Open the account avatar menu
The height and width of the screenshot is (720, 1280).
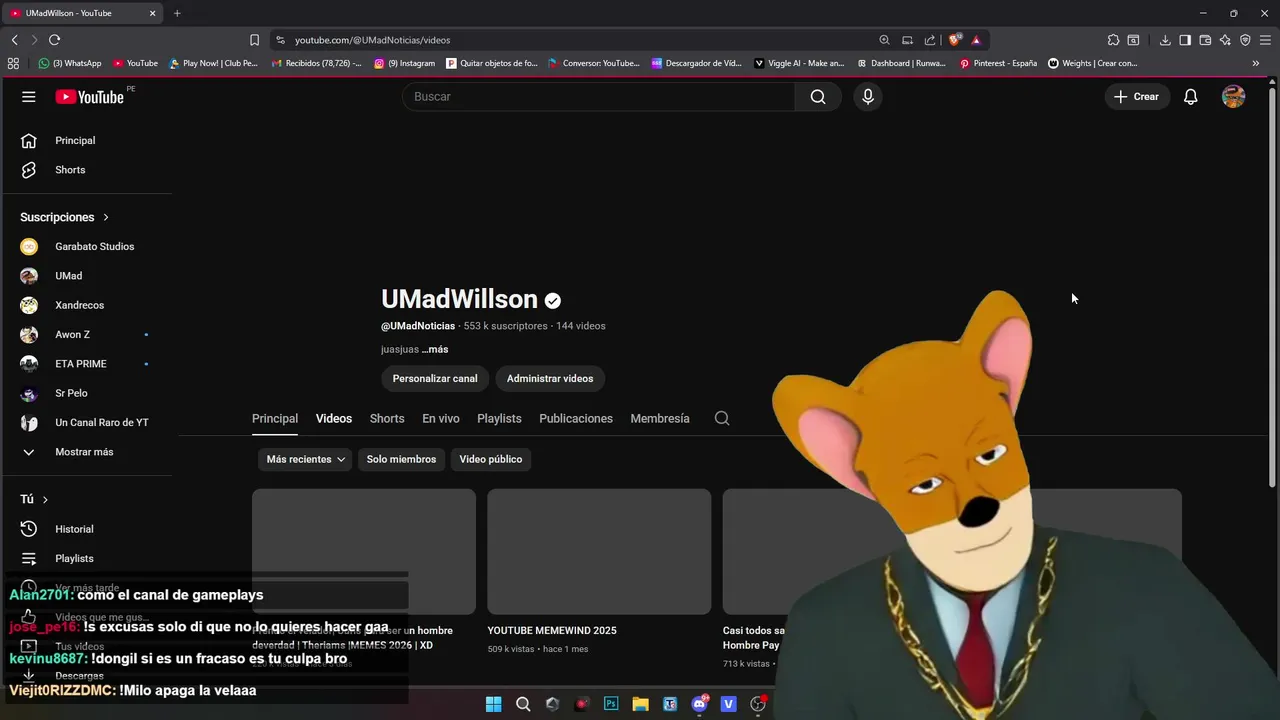pos(1234,97)
